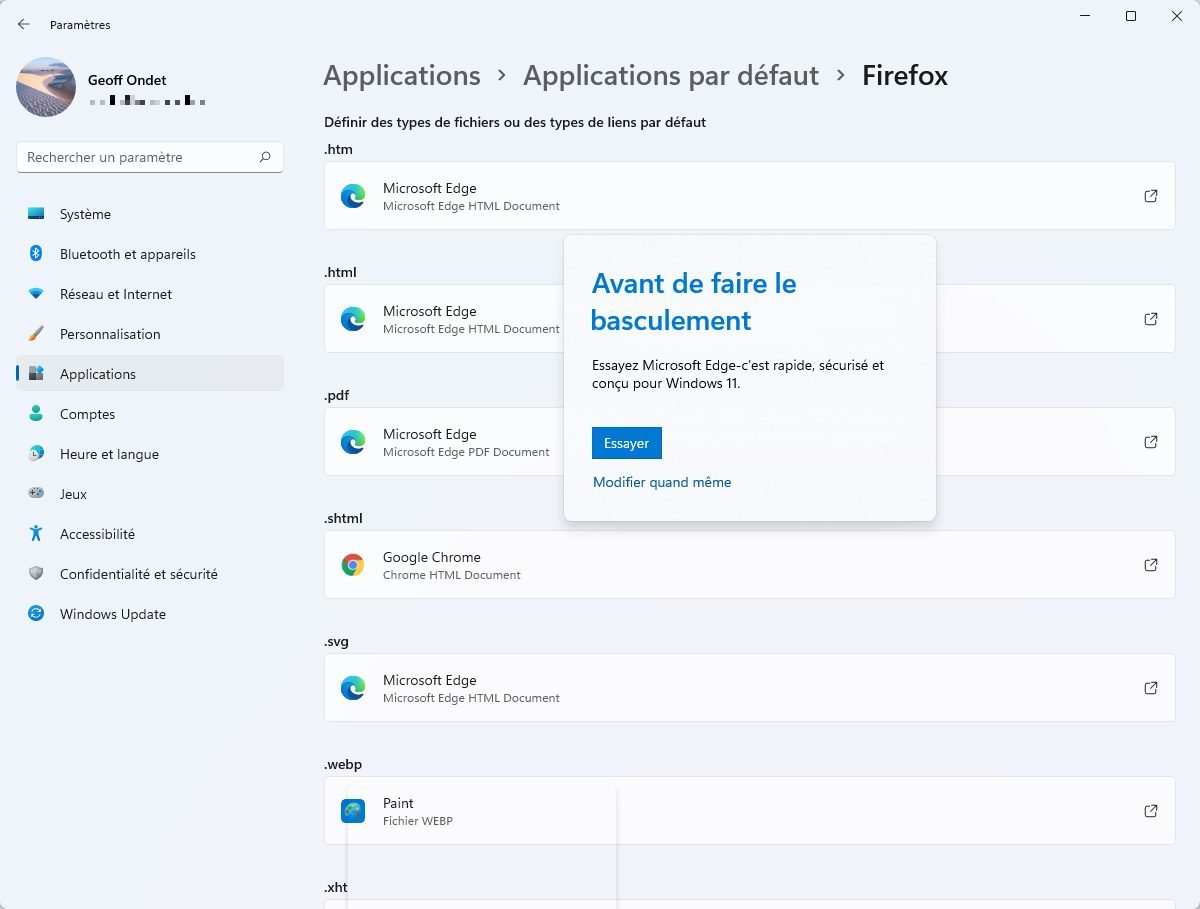The height and width of the screenshot is (909, 1200).
Task: Click the Bluetooth icon in sidebar
Action: (x=36, y=254)
